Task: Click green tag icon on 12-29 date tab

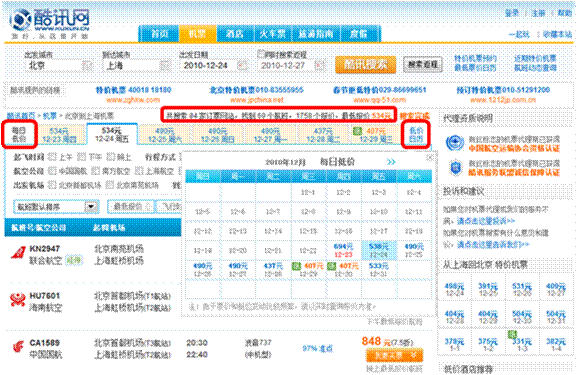Action: coord(356,131)
